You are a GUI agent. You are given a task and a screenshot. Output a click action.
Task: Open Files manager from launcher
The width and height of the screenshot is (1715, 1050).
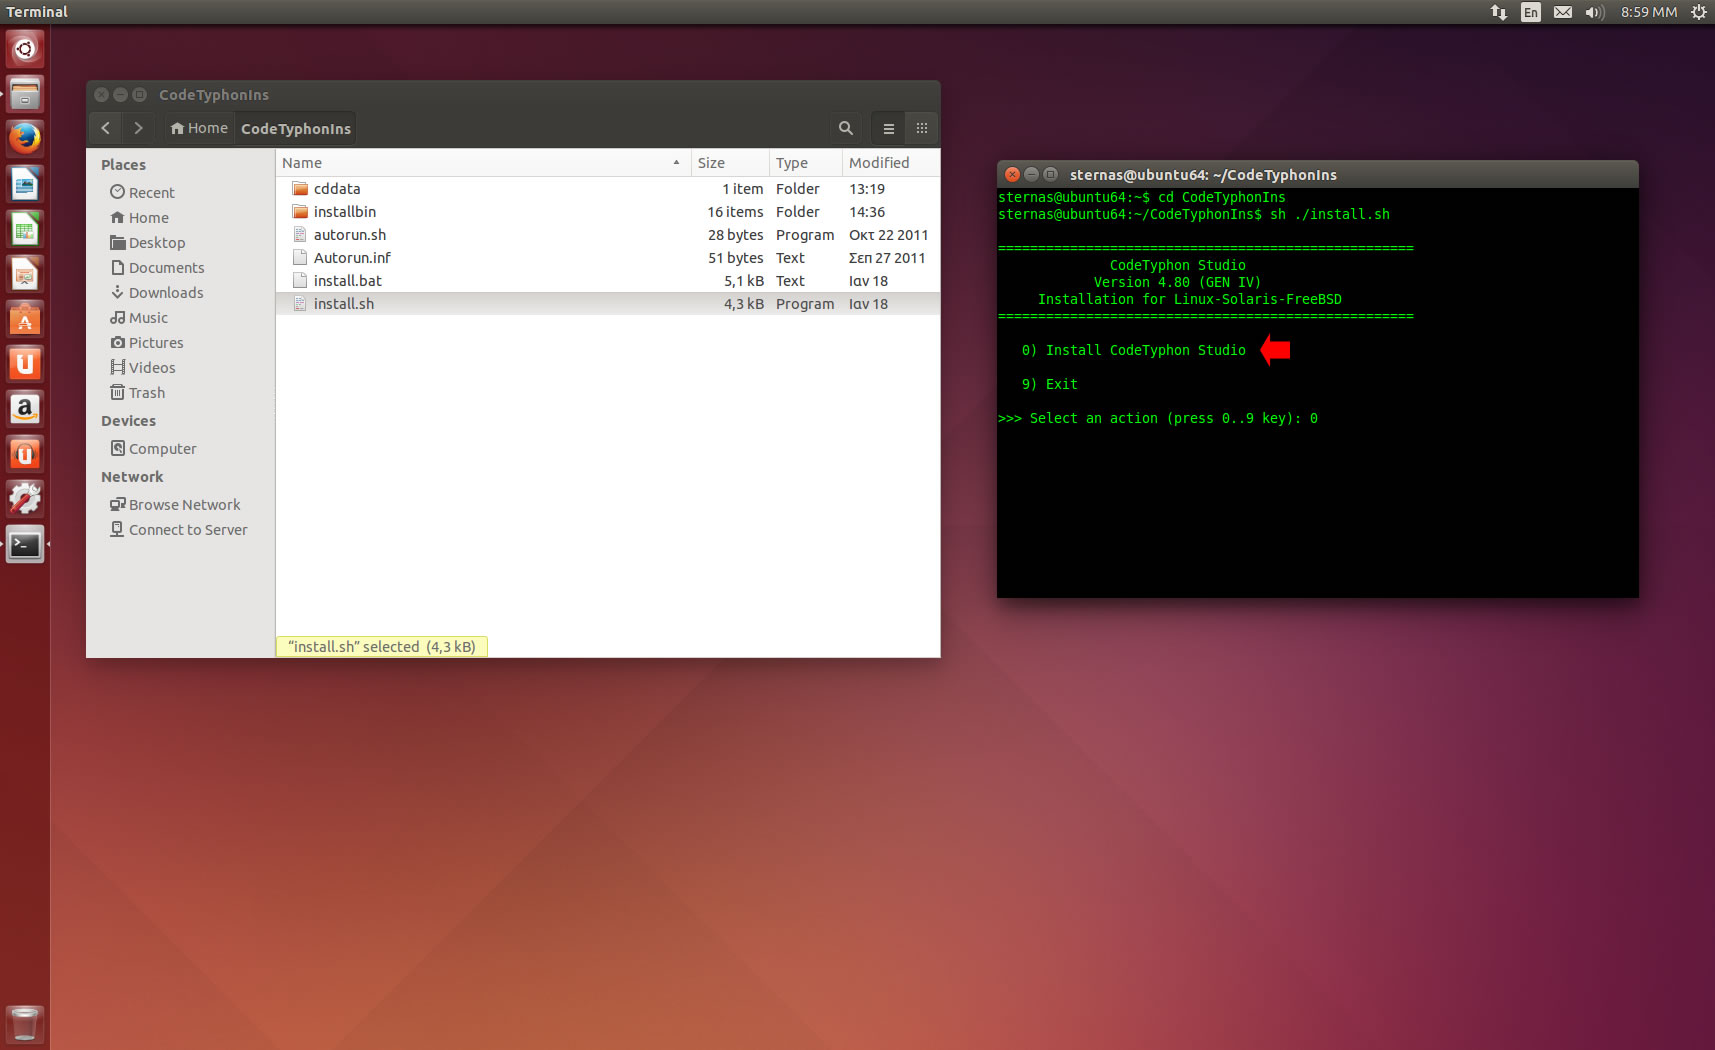pos(25,94)
